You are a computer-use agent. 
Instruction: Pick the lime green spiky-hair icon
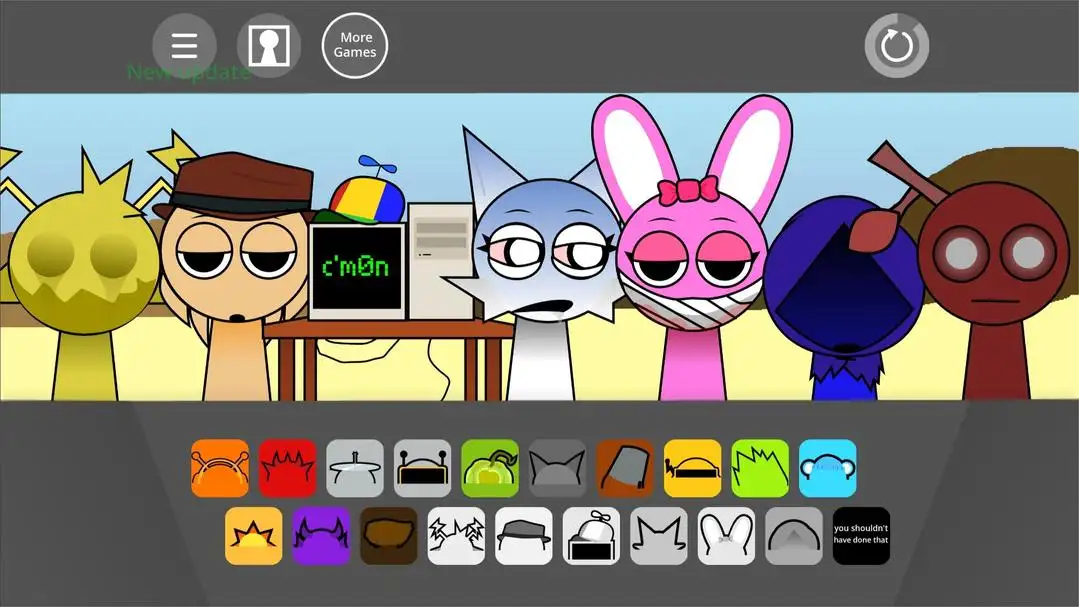(760, 468)
